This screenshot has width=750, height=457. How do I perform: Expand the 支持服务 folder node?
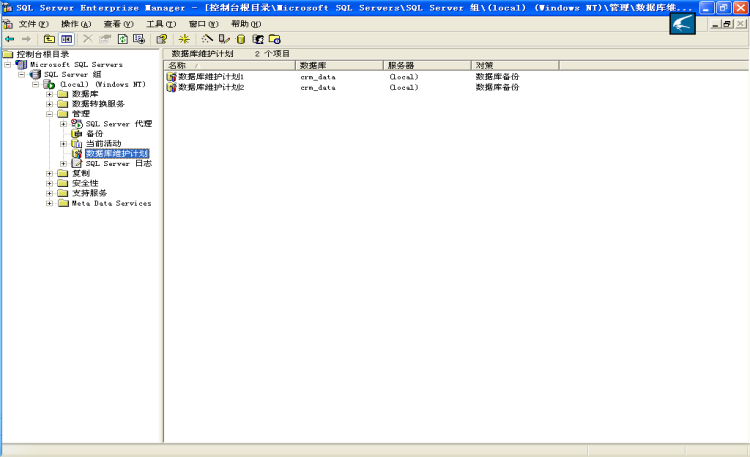49,193
